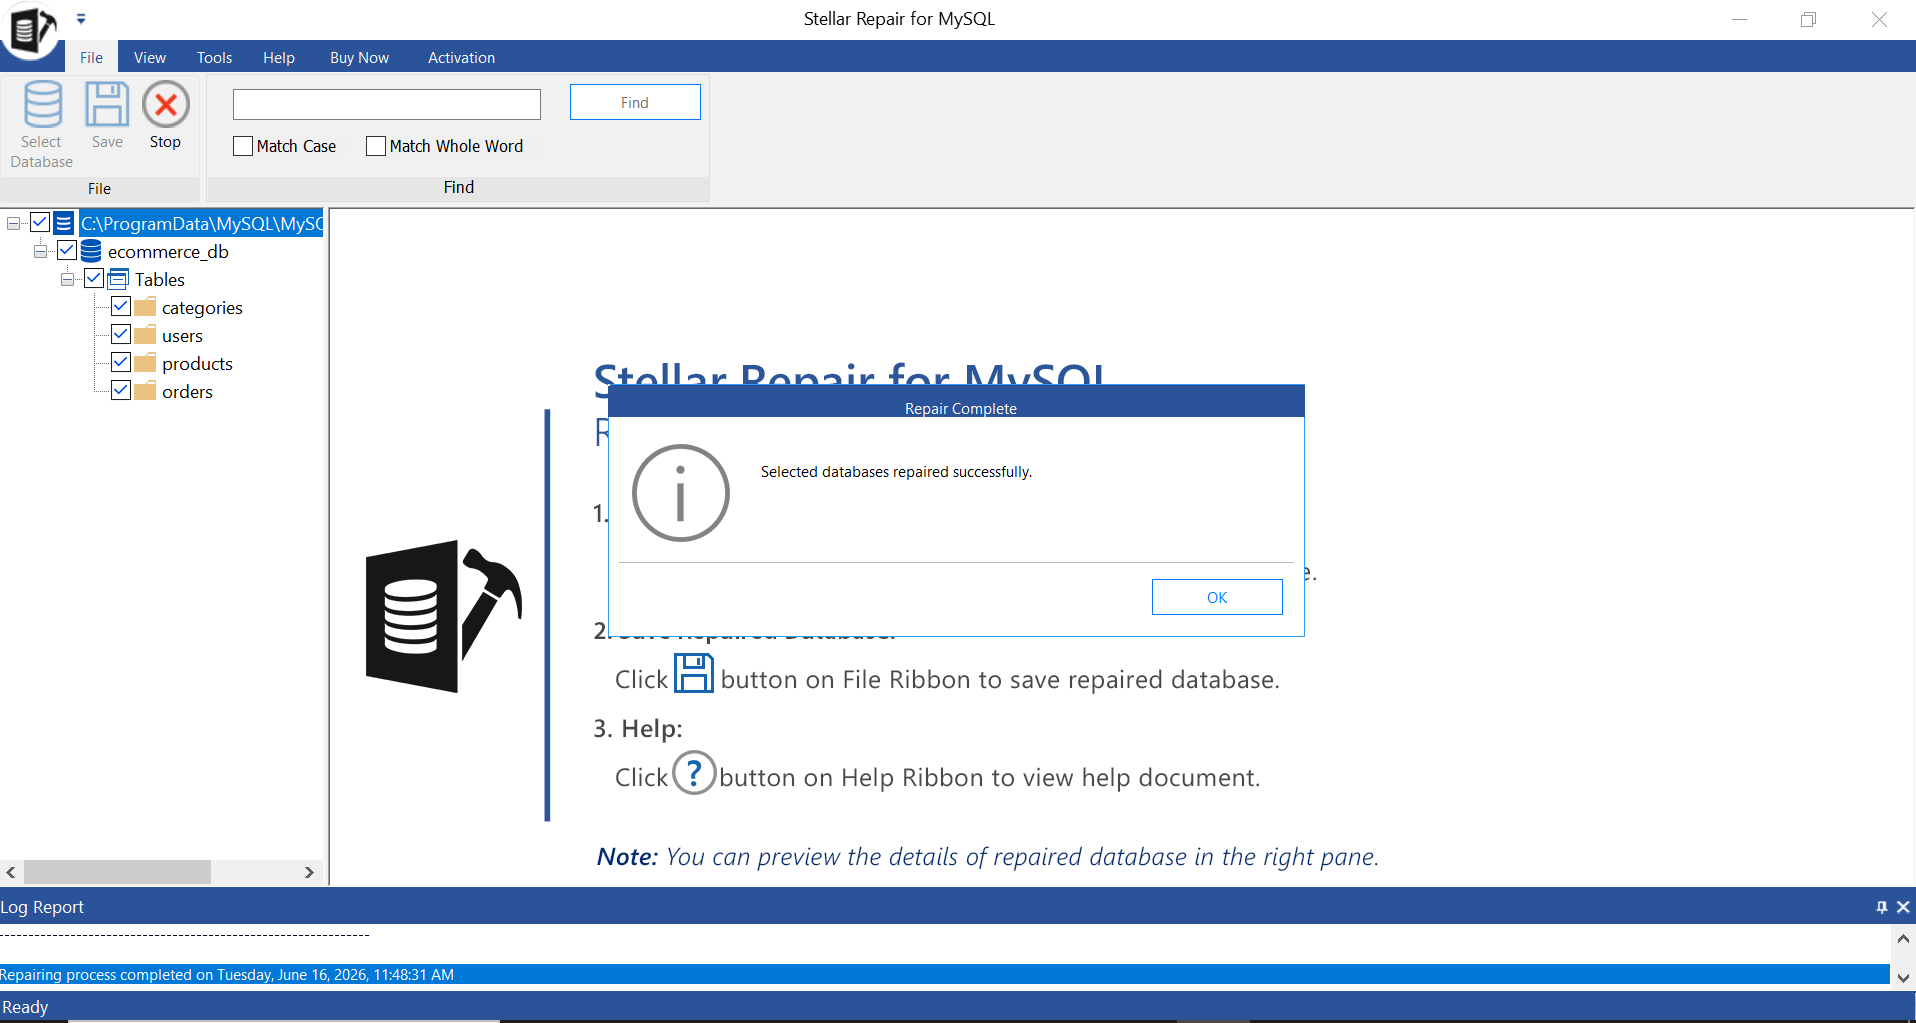The width and height of the screenshot is (1916, 1023).
Task: Click the categories table folder icon
Action: click(x=145, y=307)
